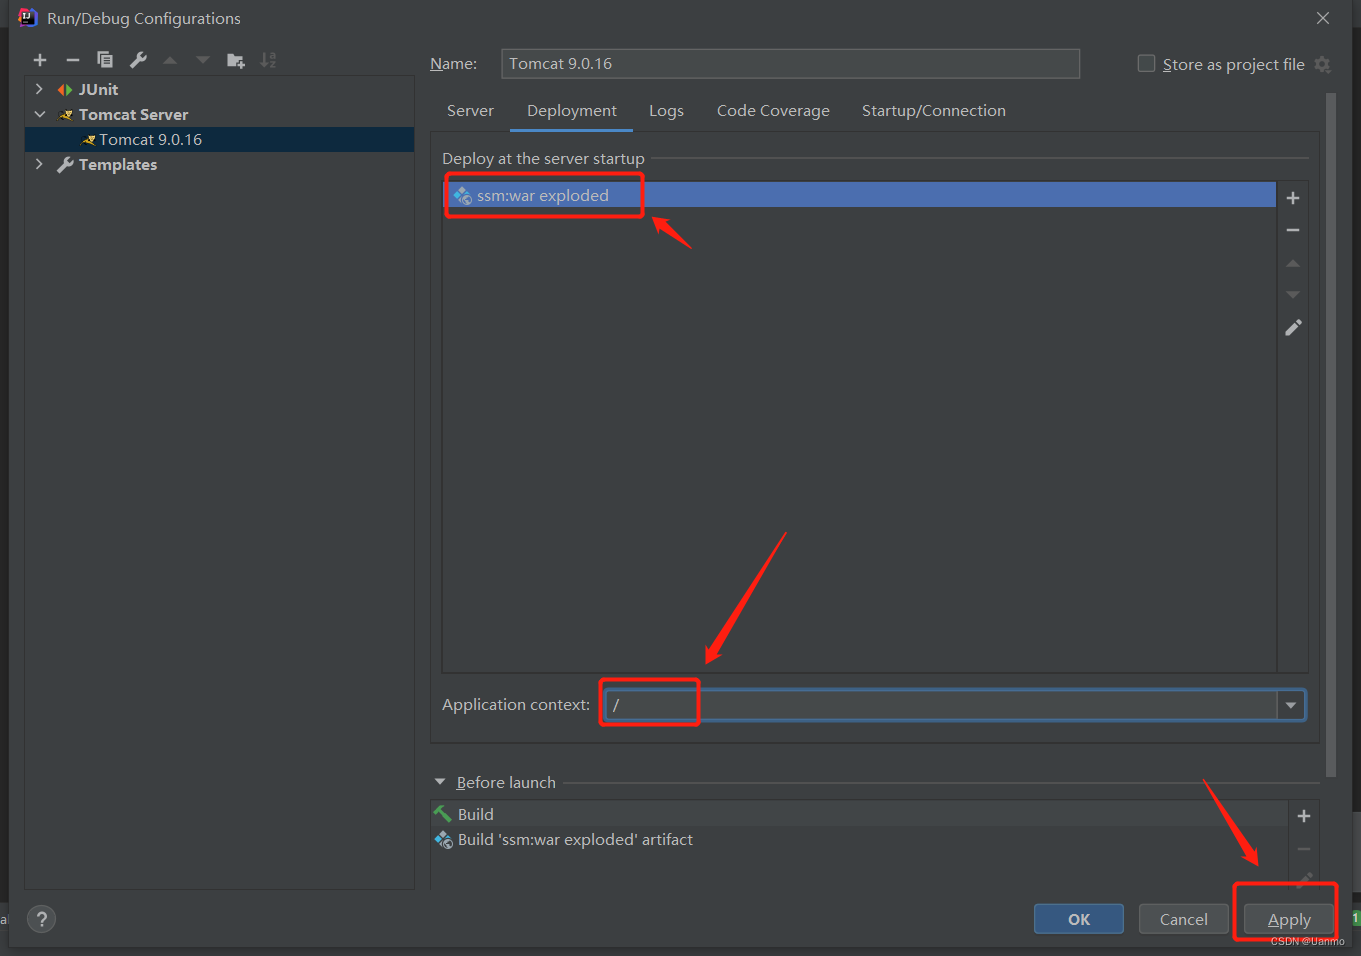Collapse the Tomcat Server tree node
This screenshot has height=956, width=1361.
click(39, 114)
